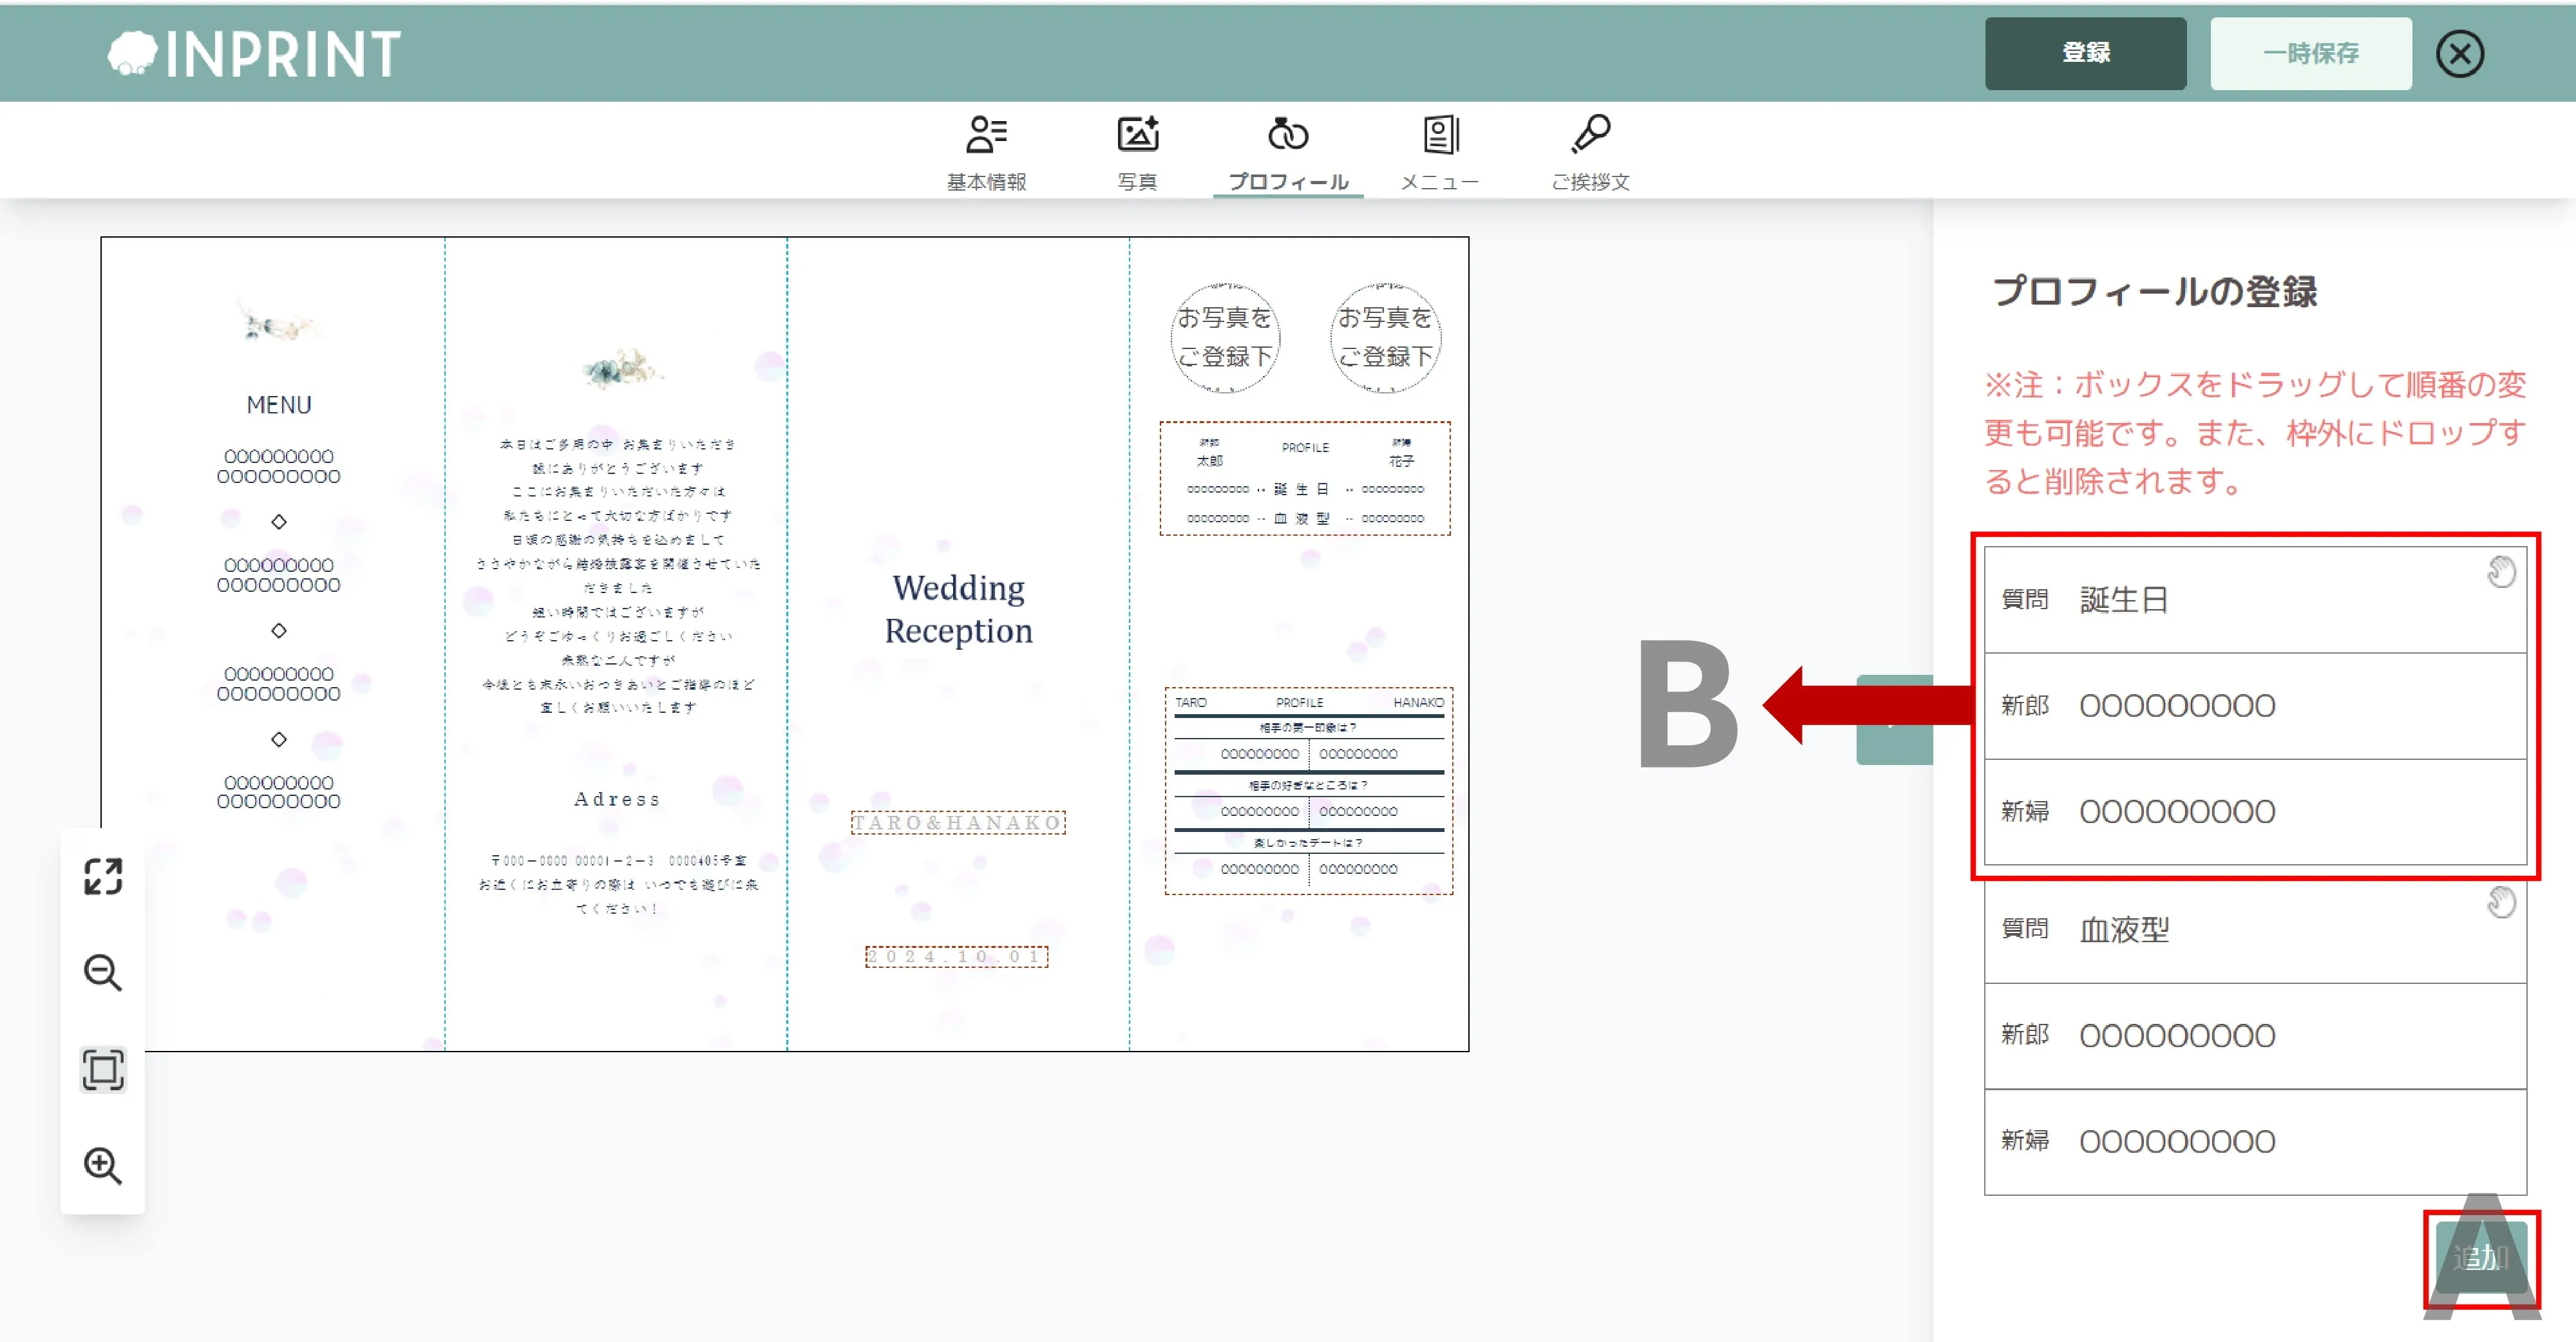Click the zoom out magnifier icon
Image resolution: width=2576 pixels, height=1342 pixels.
[x=102, y=972]
